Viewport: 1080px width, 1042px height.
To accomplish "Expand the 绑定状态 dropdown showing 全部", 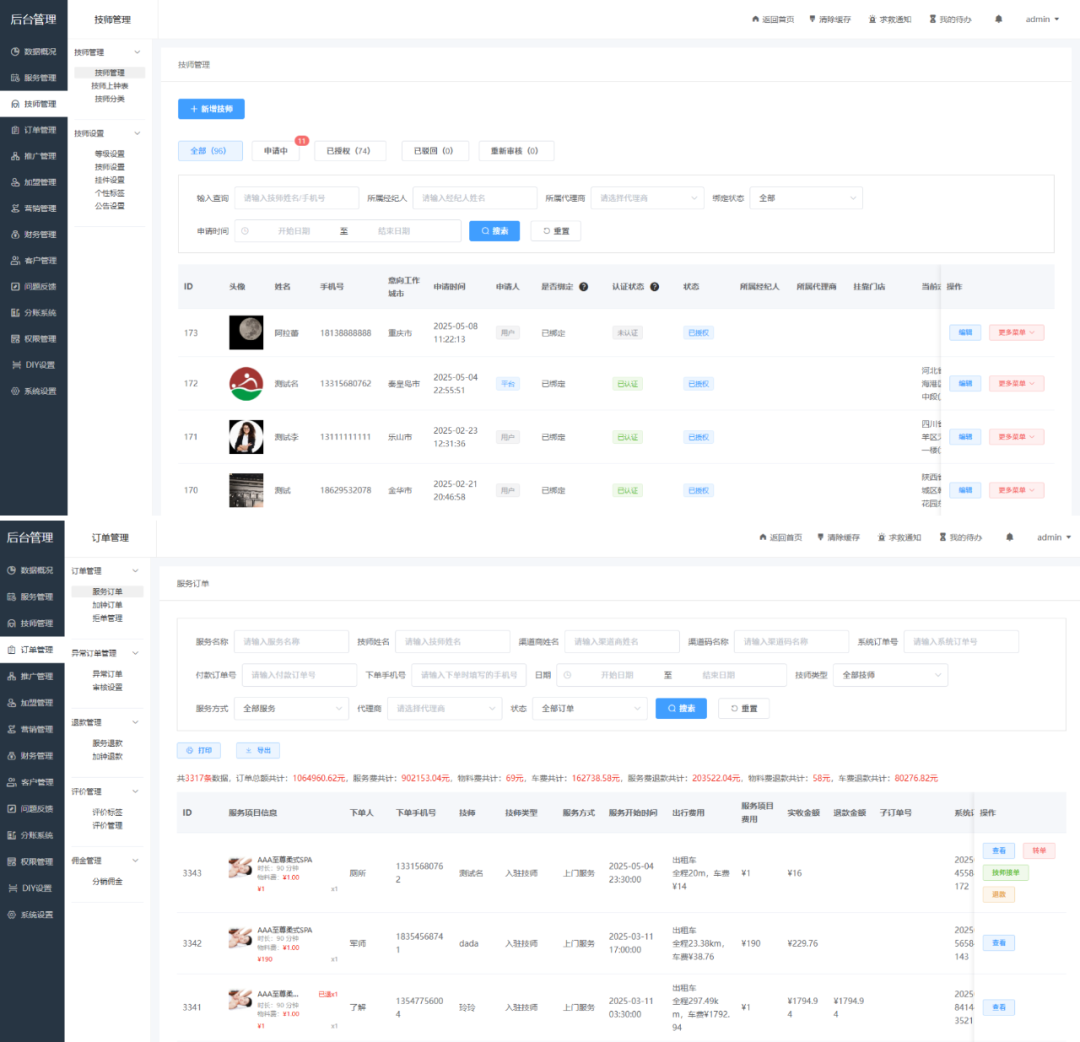I will (805, 198).
